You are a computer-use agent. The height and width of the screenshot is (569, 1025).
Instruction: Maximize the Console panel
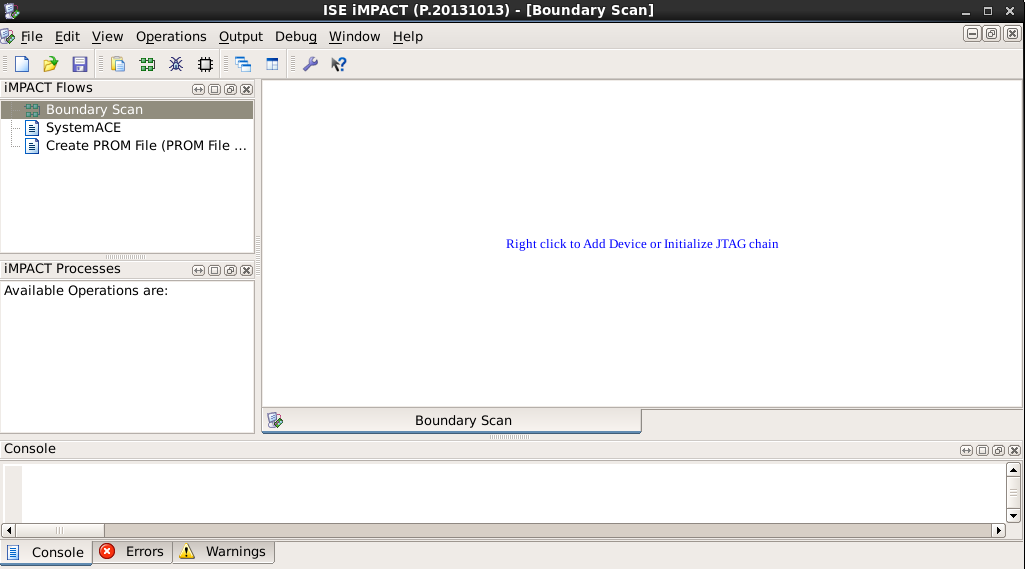983,450
